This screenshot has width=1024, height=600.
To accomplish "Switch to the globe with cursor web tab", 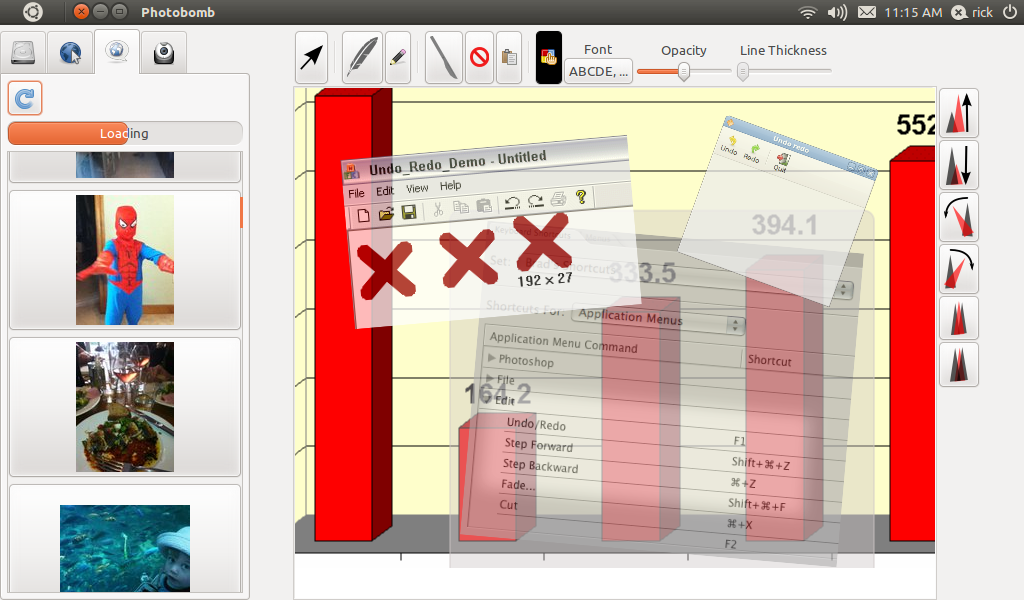I will point(70,52).
